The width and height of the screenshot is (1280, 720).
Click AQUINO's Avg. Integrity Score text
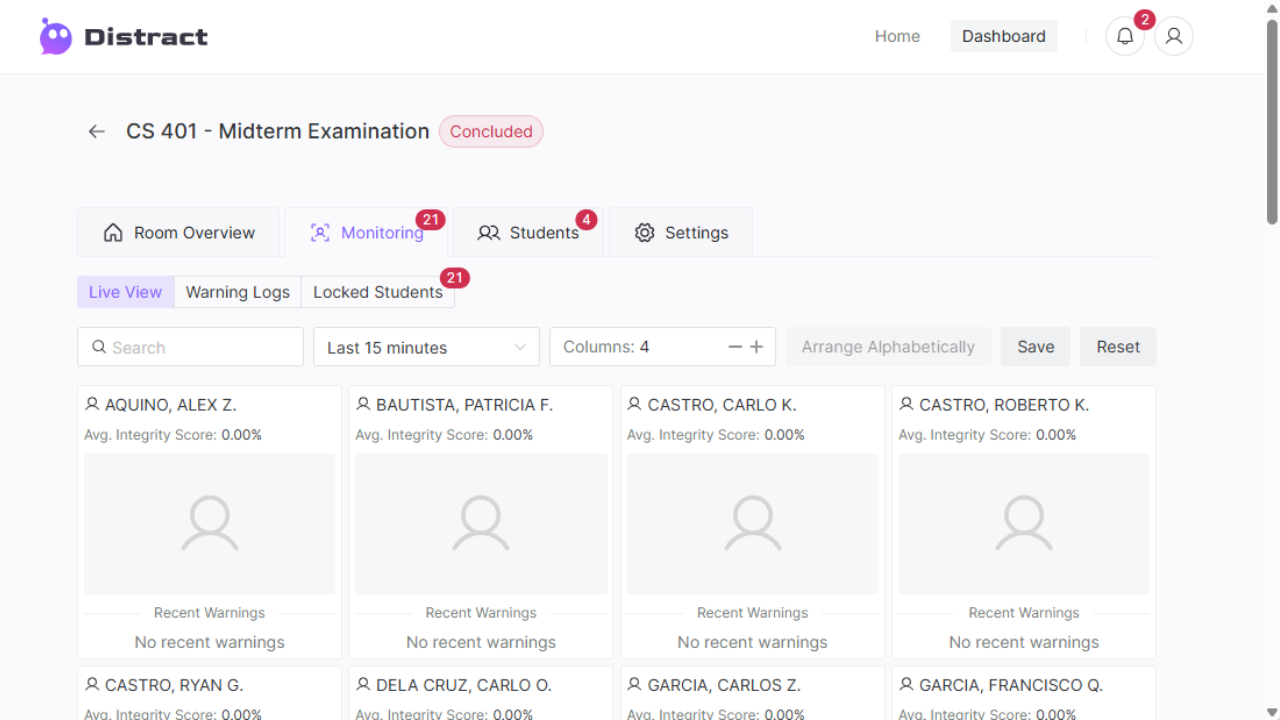pyautogui.click(x=173, y=435)
